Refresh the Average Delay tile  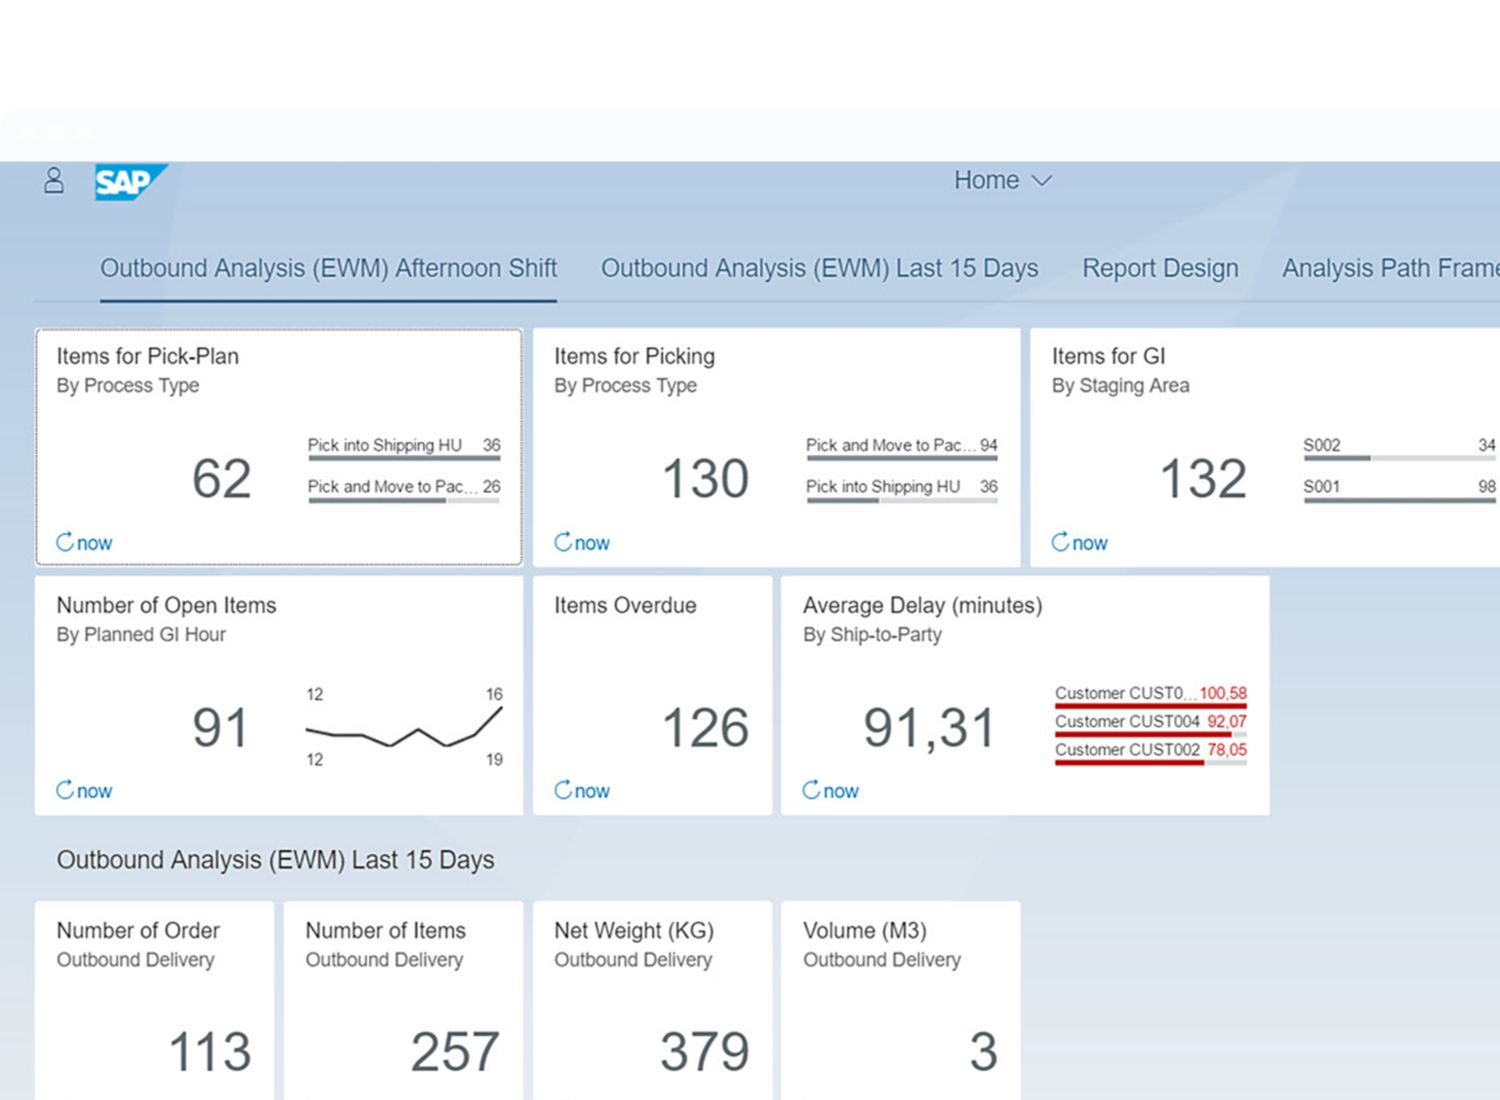point(812,790)
